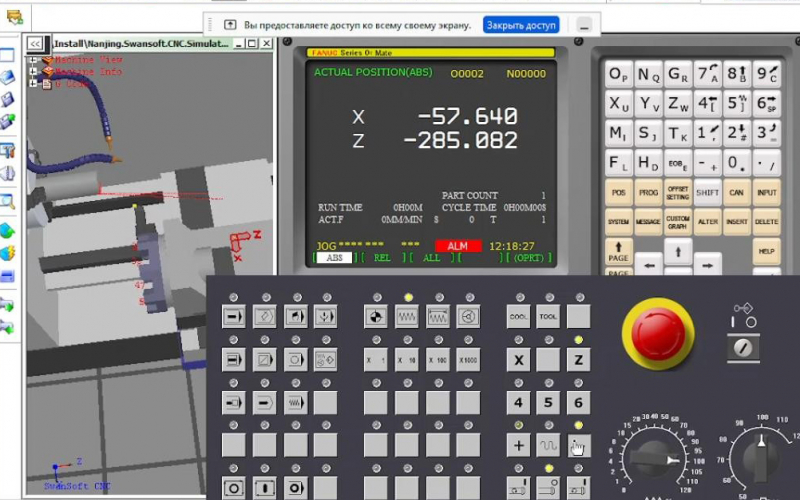Expand the Machine Info tree node

pos(33,71)
